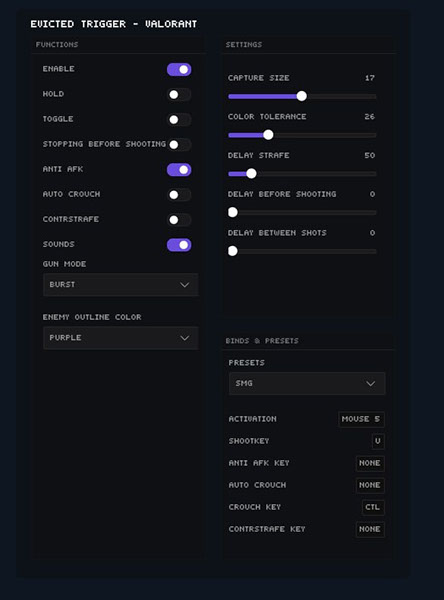Expand the Enemy Outline Color dropdown

(x=121, y=338)
